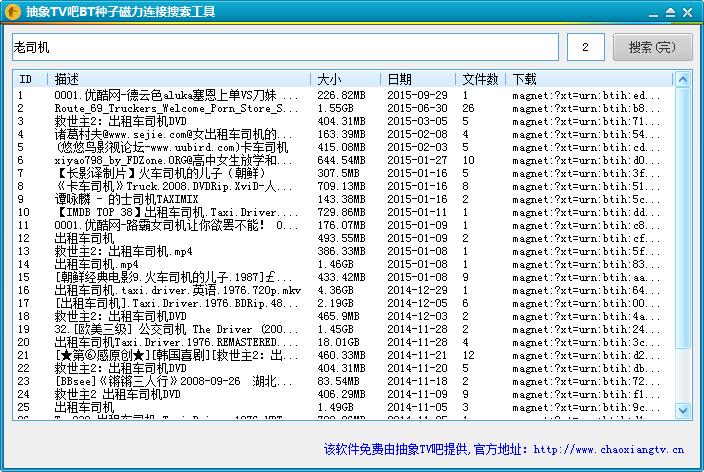Viewport: 704px width, 472px height.
Task: Select 32.[欧美三级] 公交司机 row
Action: pyautogui.click(x=343, y=330)
